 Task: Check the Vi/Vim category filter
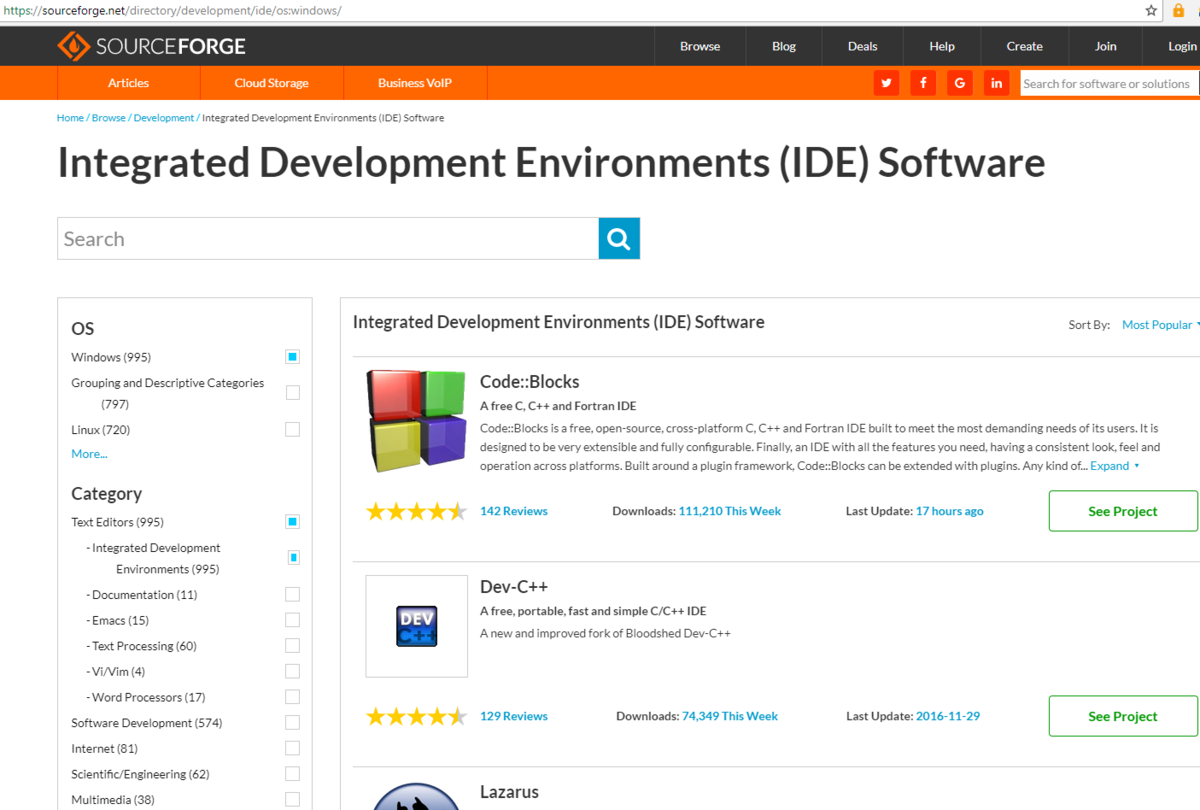click(292, 671)
